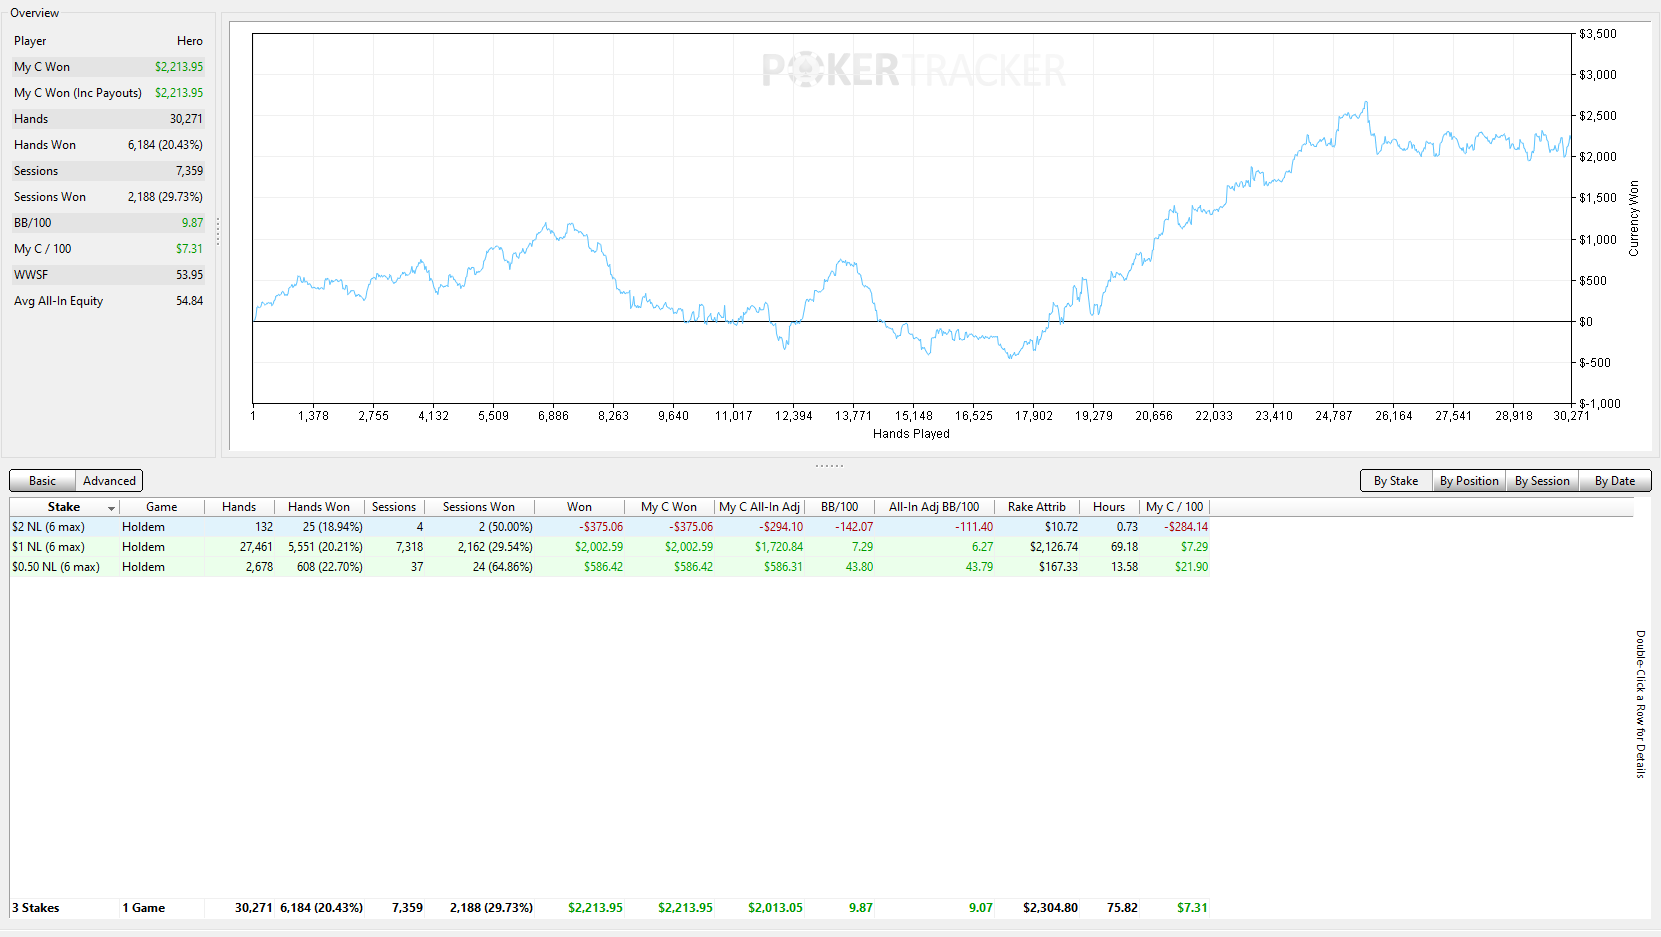
Task: Click the My C All-In Adj column header
Action: point(759,507)
